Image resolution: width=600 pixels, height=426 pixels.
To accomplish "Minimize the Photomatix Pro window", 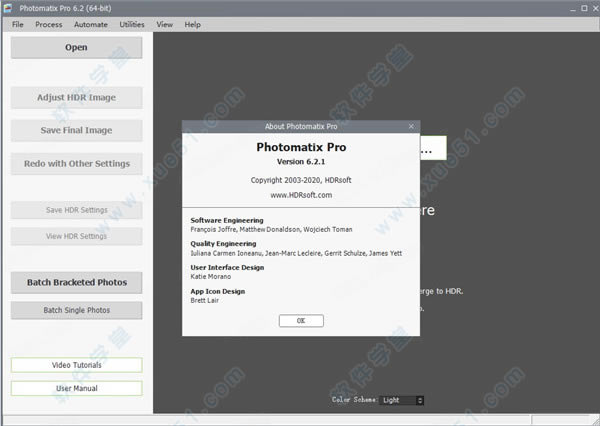I will (573, 8).
